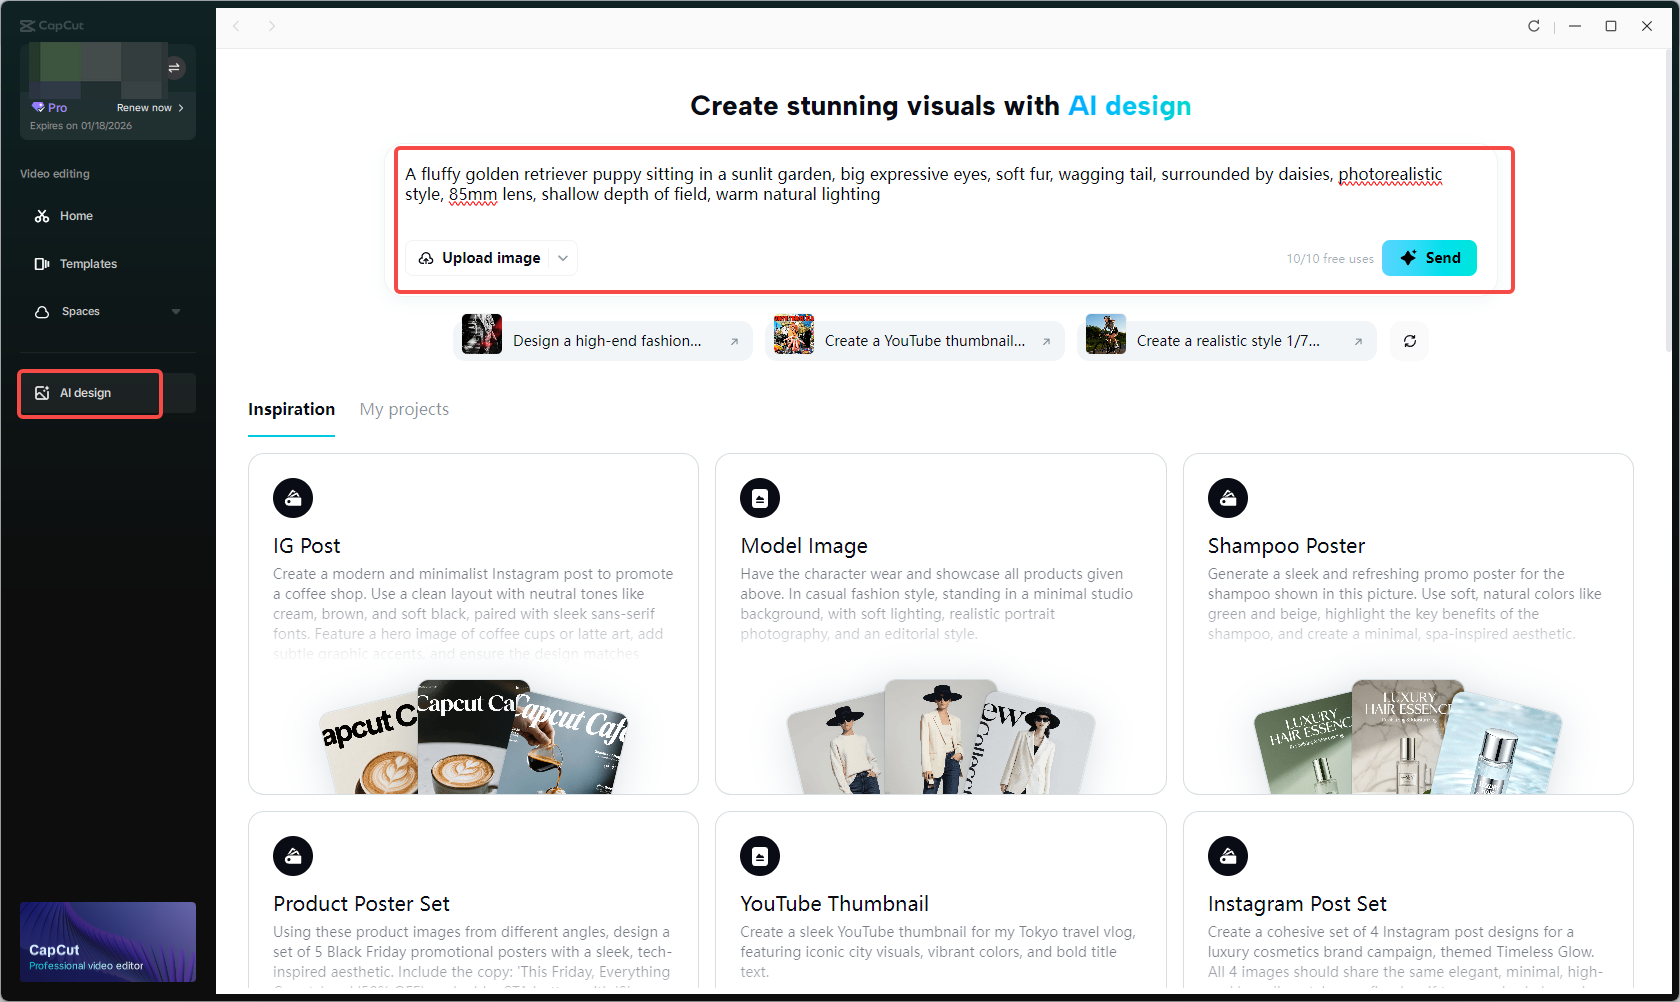Select the Inspiration tab
Screen dimensions: 1680x1002
(291, 409)
